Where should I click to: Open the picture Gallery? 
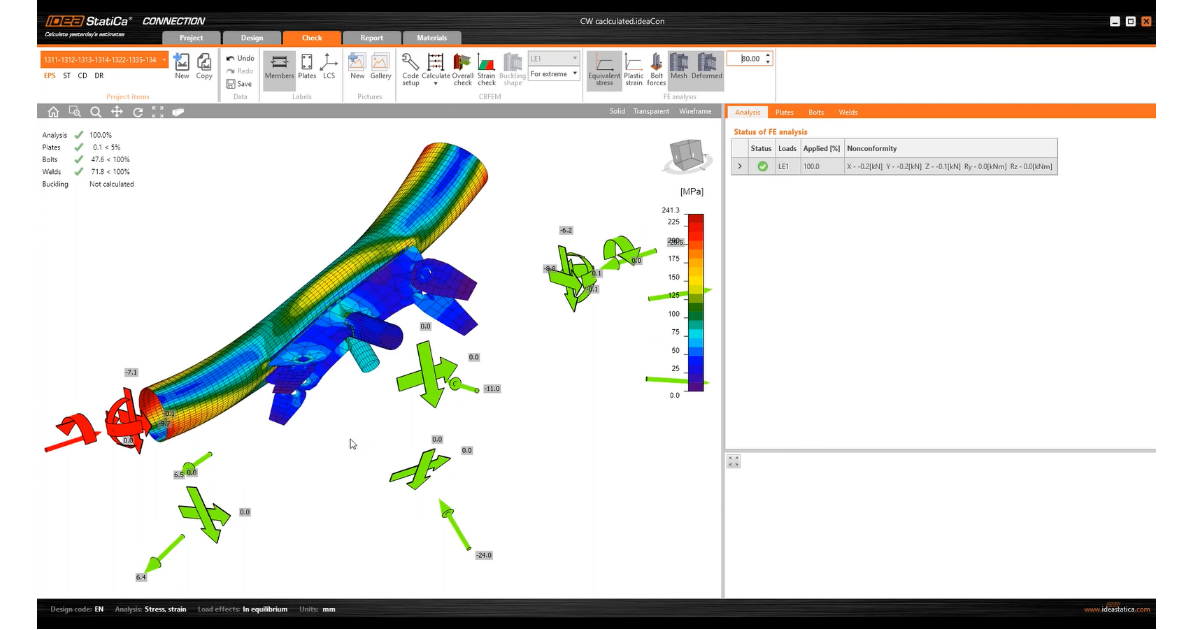[381, 67]
